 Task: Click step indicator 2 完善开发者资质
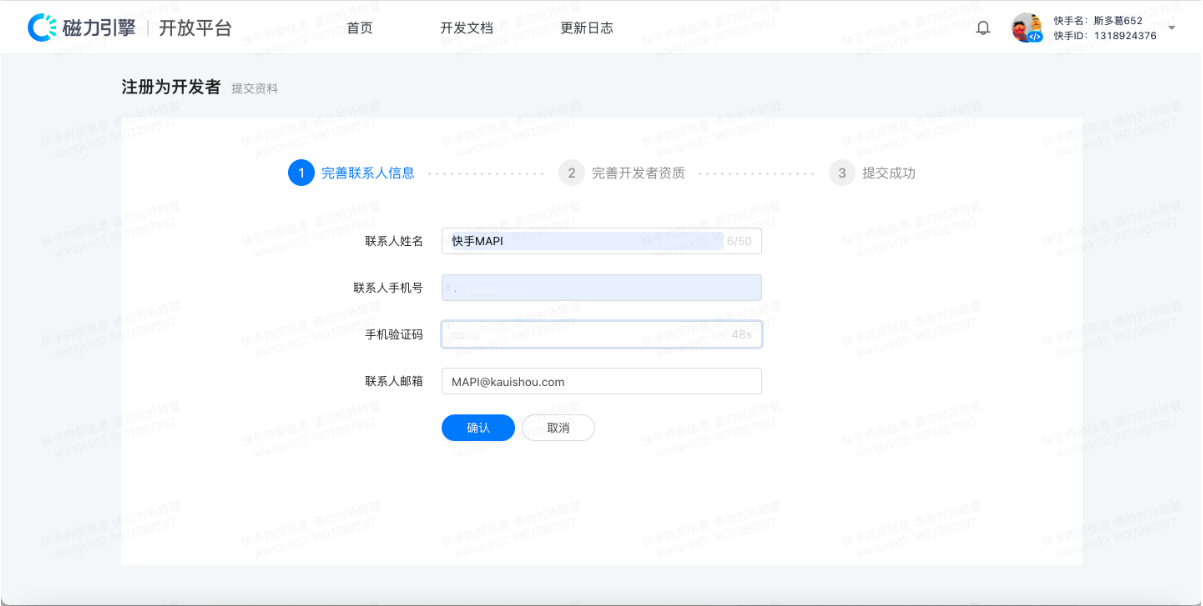pos(571,172)
